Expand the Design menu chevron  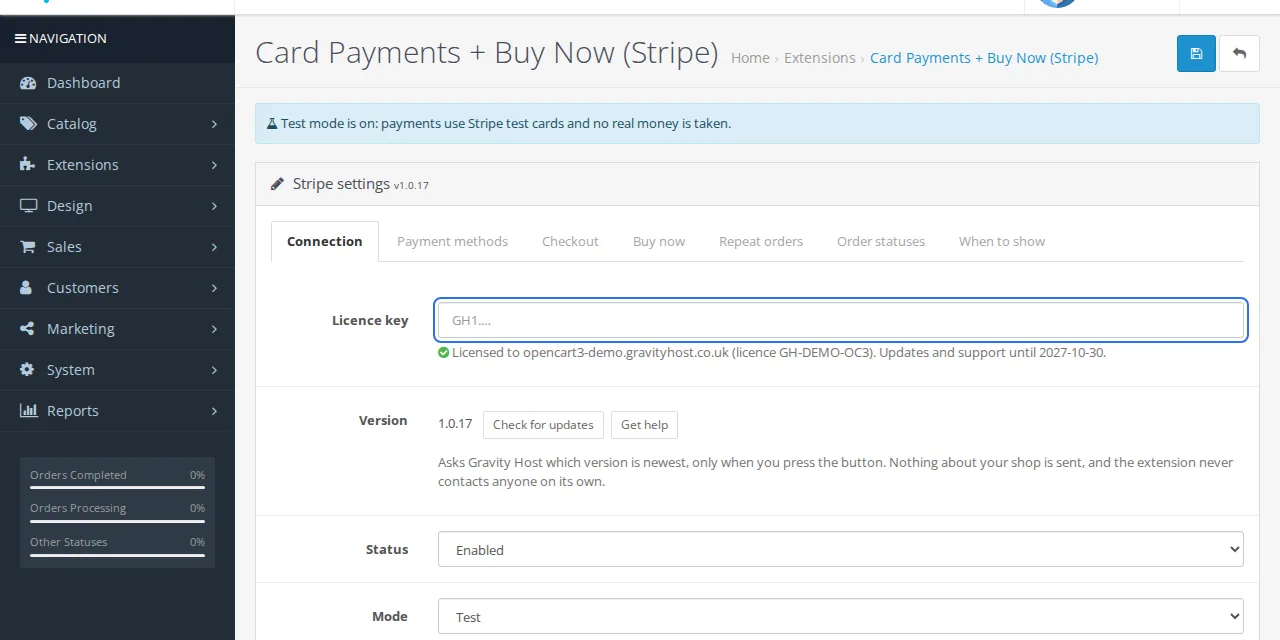pyautogui.click(x=214, y=206)
